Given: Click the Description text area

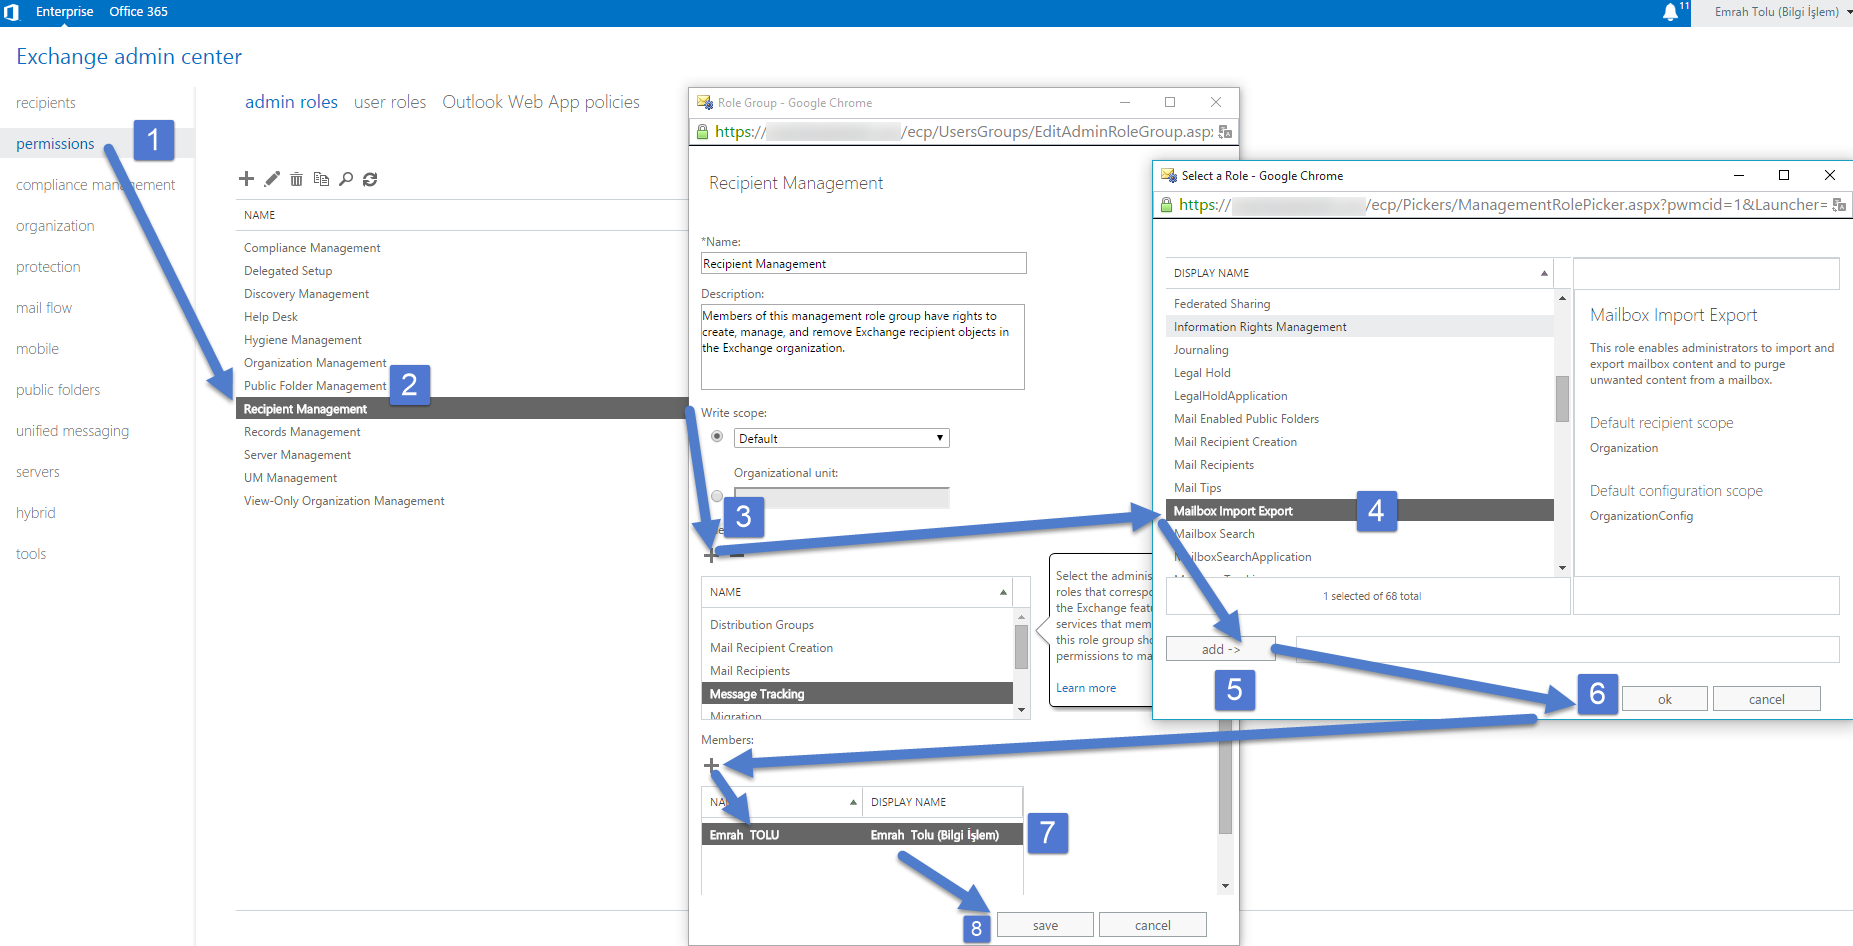Looking at the screenshot, I should click(863, 347).
